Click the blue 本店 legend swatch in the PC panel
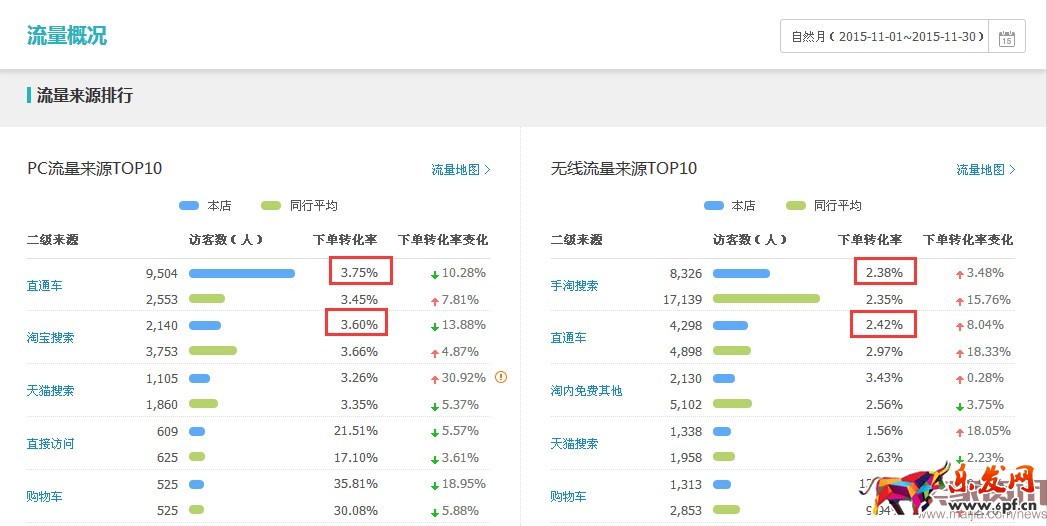This screenshot has height=526, width=1047. click(189, 206)
